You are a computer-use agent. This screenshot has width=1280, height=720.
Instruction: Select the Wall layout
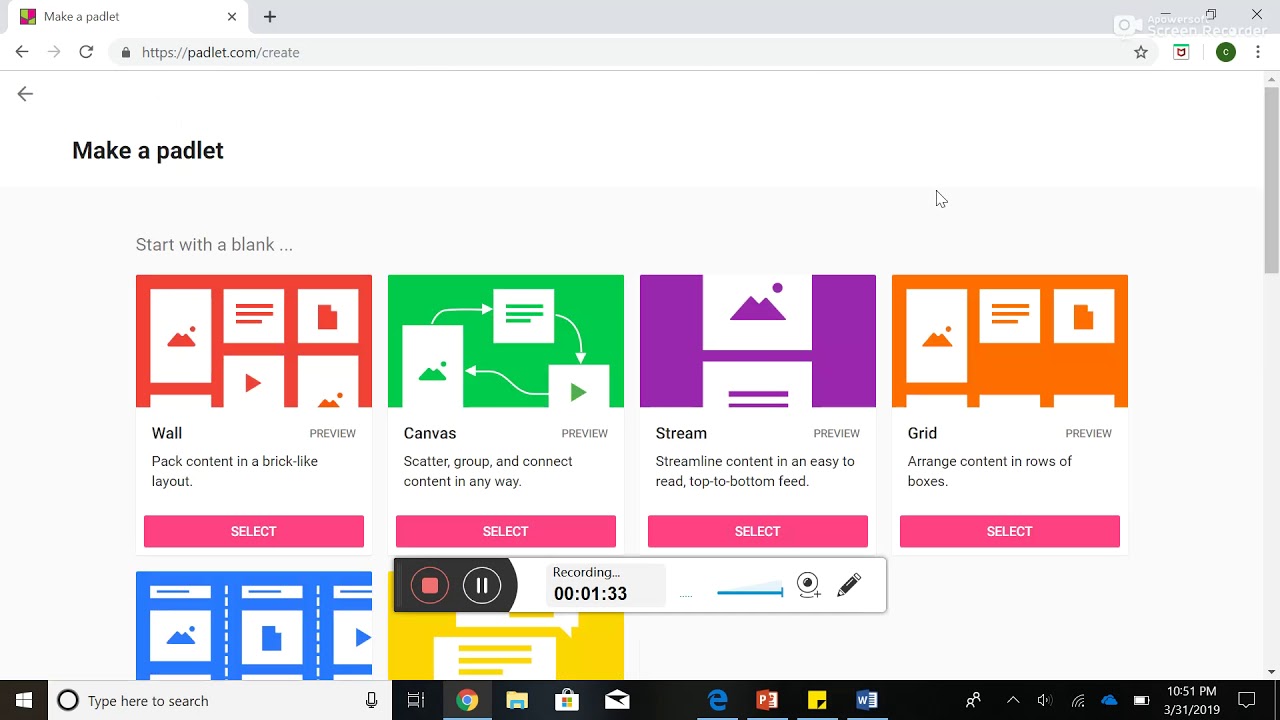click(x=254, y=531)
